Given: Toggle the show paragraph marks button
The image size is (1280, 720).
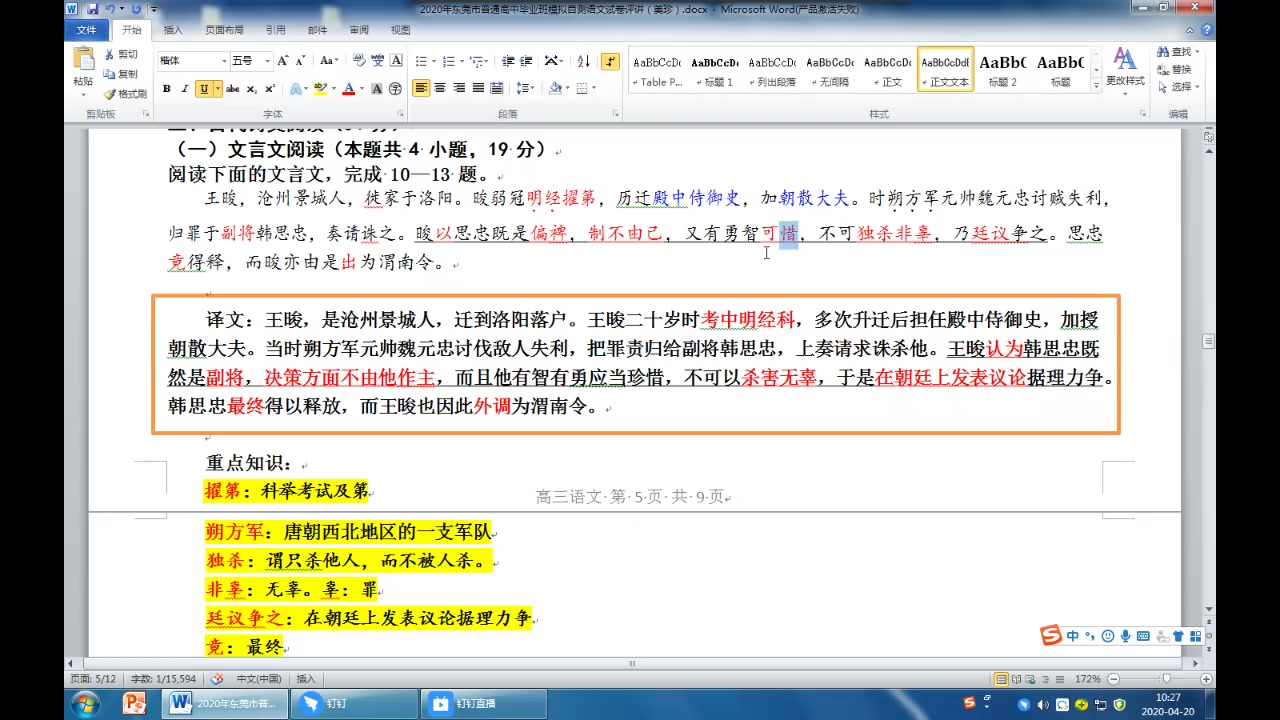Looking at the screenshot, I should coord(611,61).
